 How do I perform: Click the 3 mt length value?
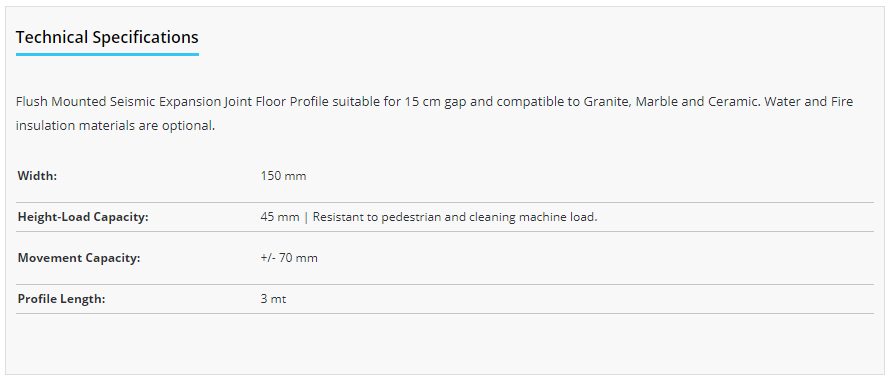click(273, 299)
